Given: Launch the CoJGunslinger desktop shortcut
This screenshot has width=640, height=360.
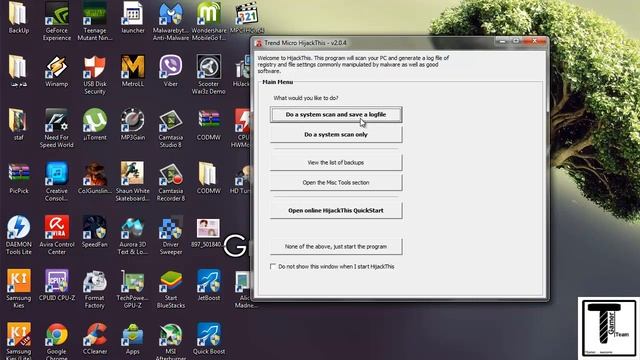Looking at the screenshot, I should 95,178.
